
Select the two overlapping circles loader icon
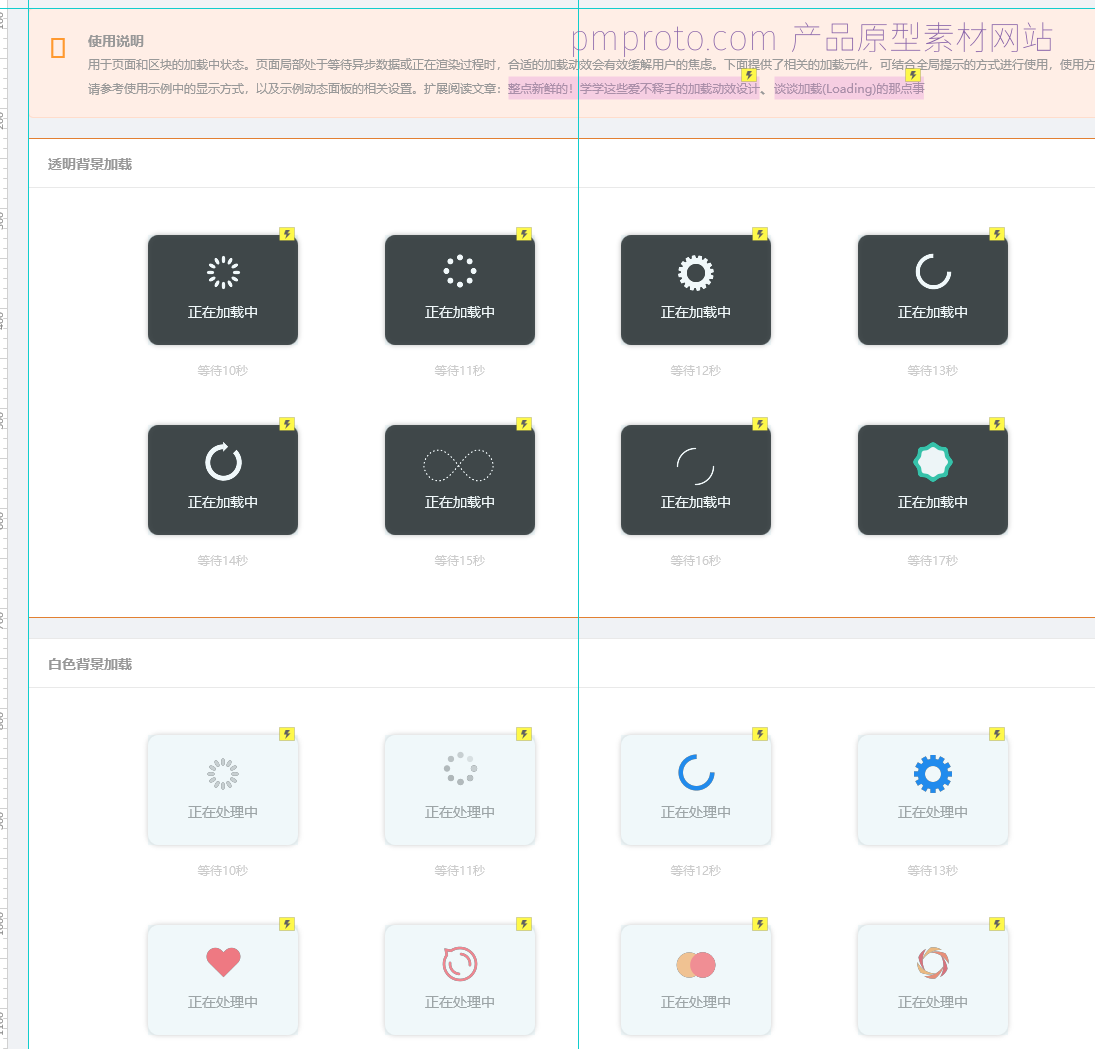(696, 965)
